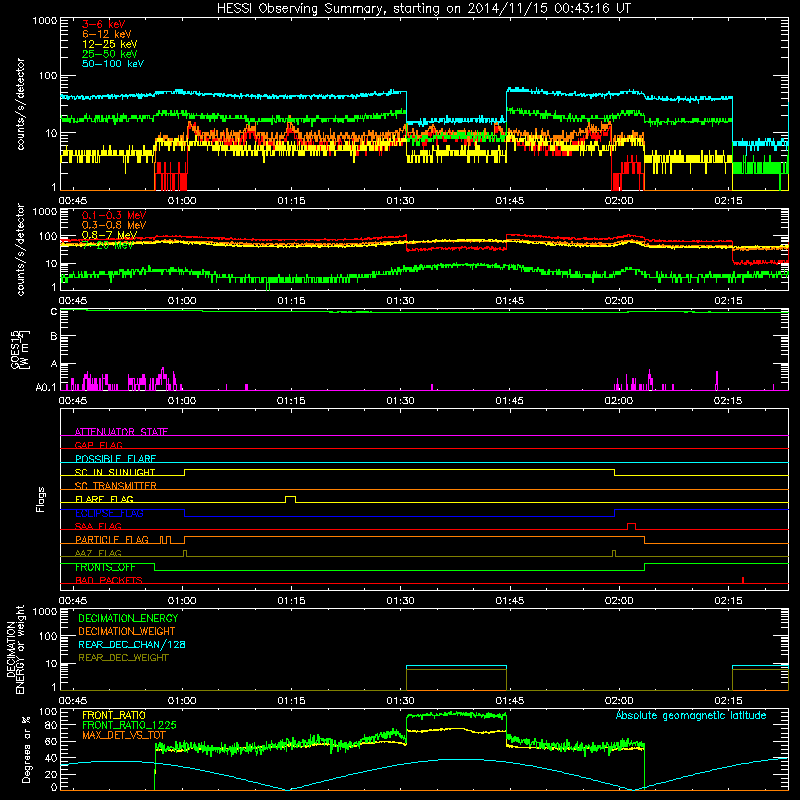Select the 50-100 keV legend label
Image resolution: width=800 pixels, height=800 pixels.
113,64
